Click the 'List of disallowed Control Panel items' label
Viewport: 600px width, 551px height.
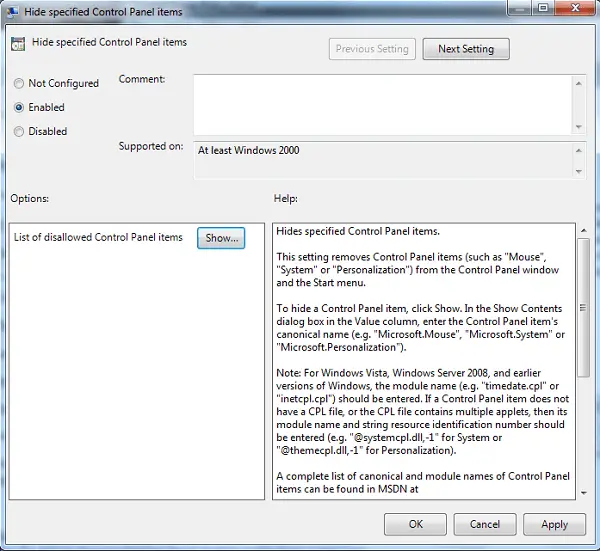point(98,237)
